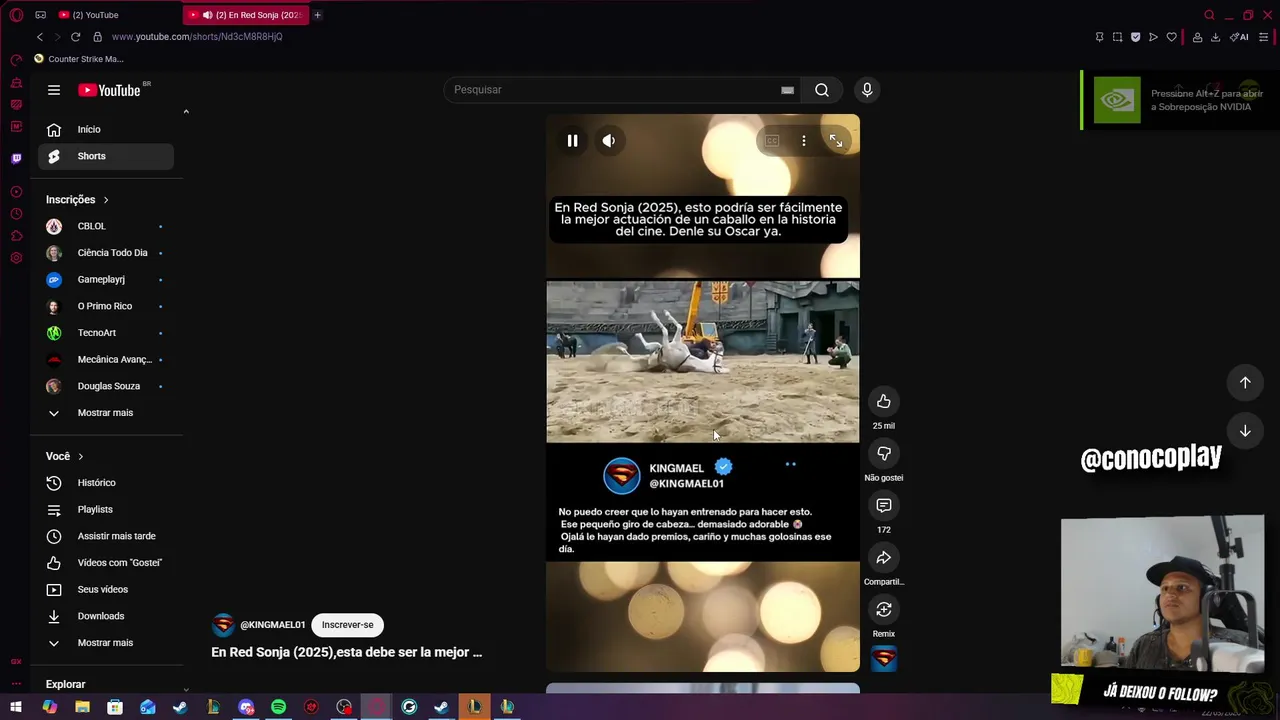Select the 'En Red Sonja' browser tab
Screen dimensions: 1280x720
tap(246, 15)
